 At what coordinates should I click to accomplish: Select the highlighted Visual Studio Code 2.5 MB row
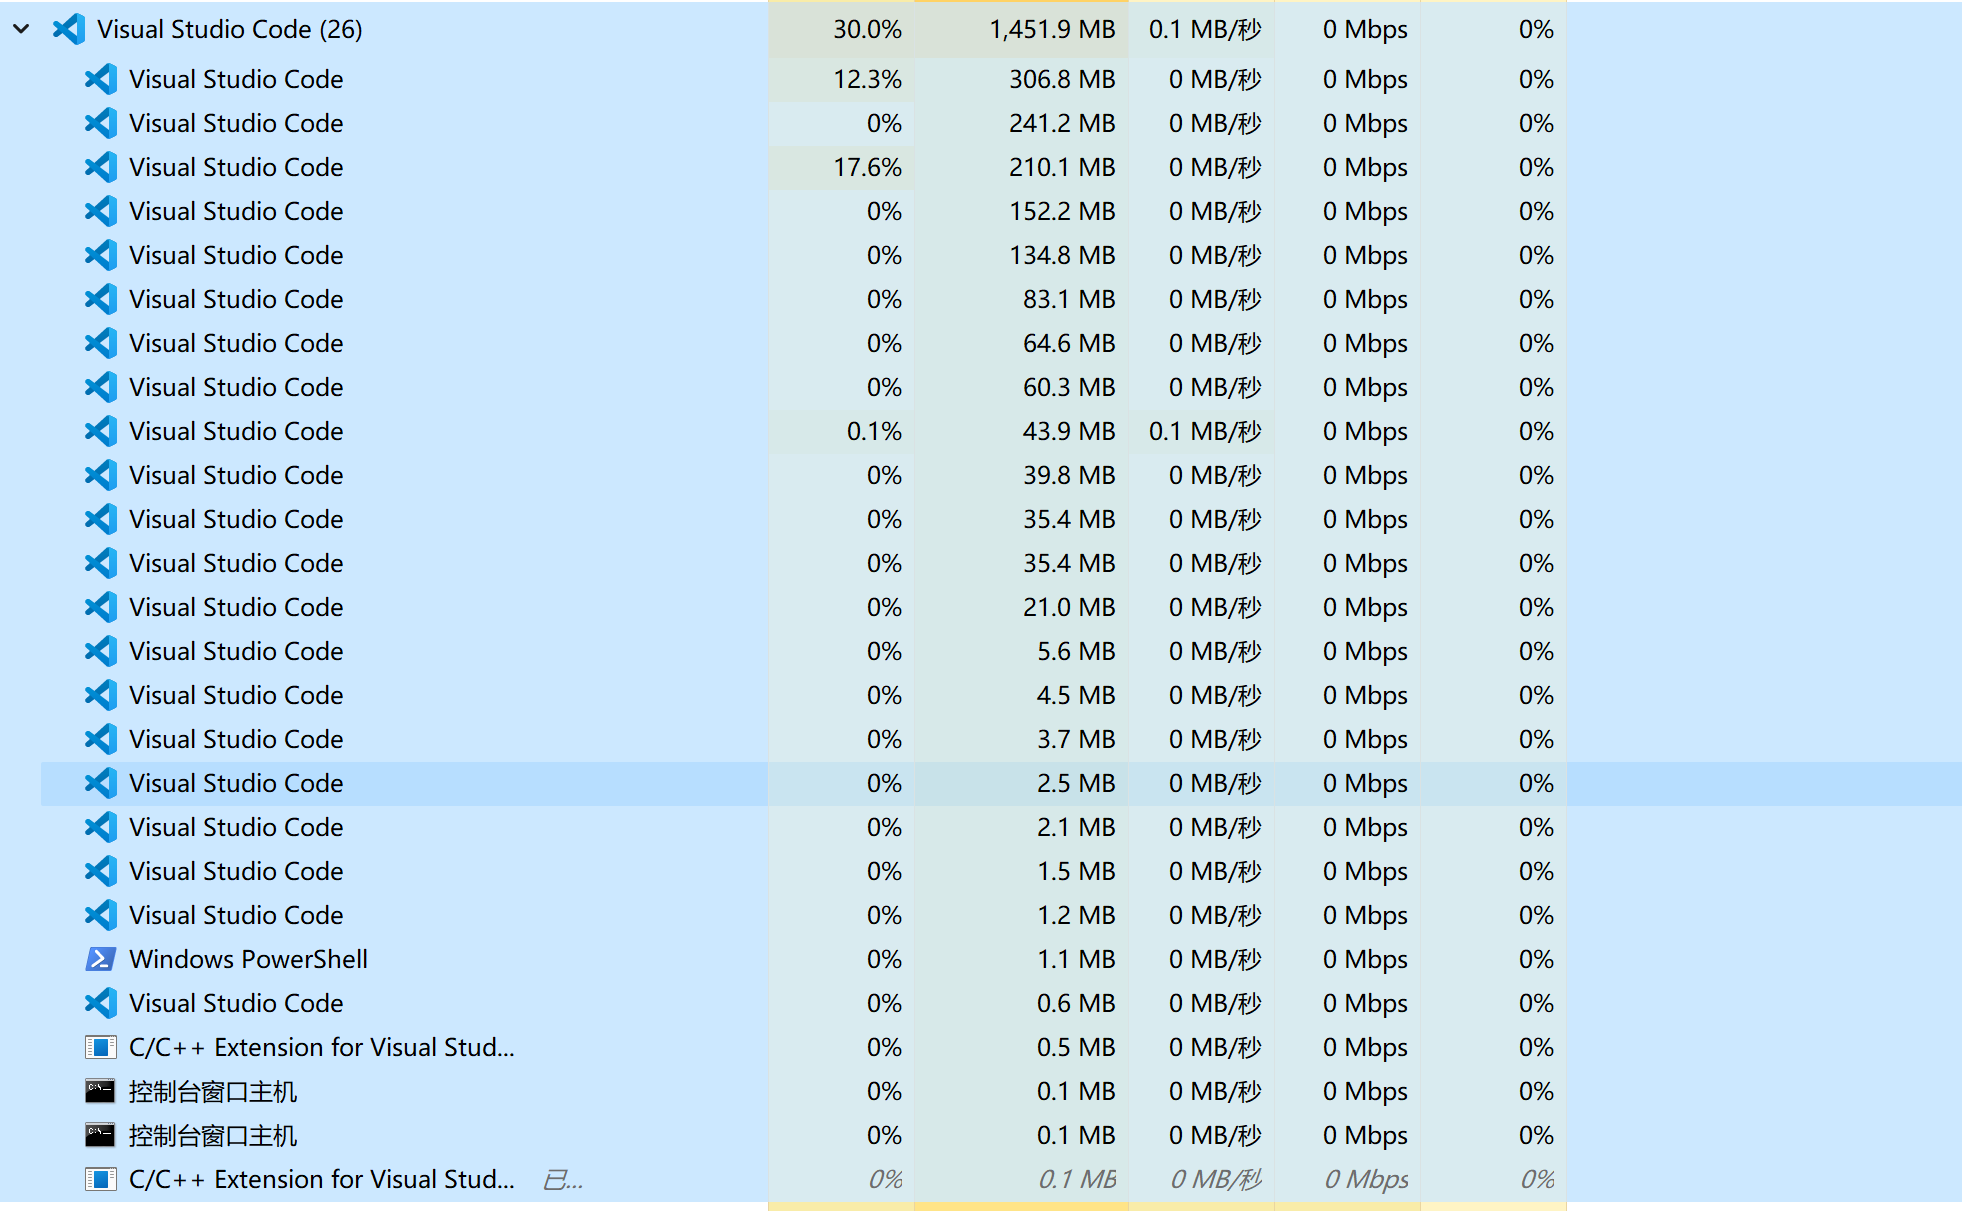click(x=236, y=783)
